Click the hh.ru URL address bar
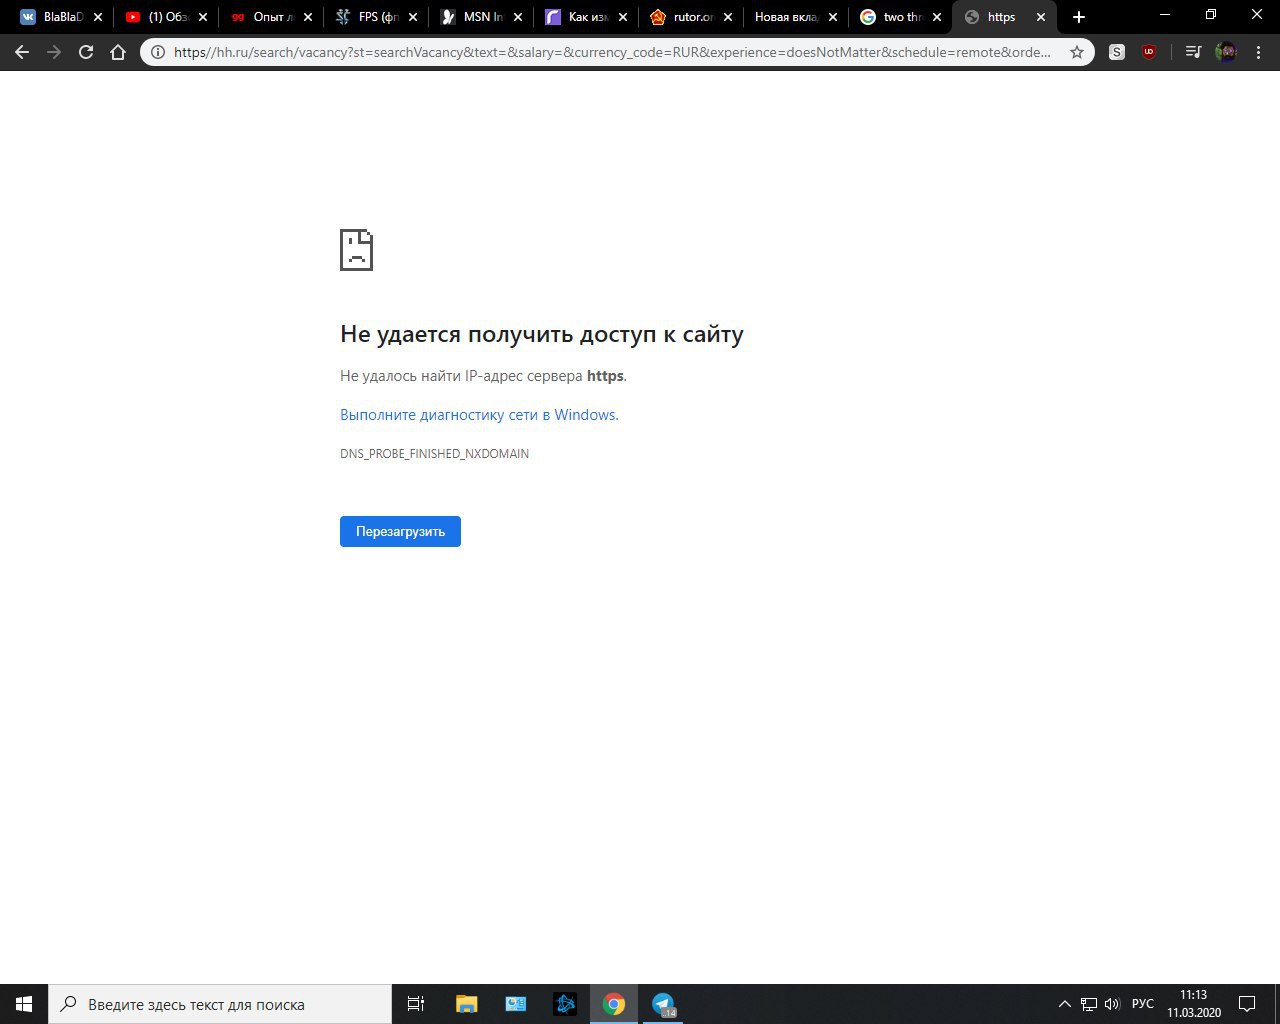 click(x=612, y=52)
